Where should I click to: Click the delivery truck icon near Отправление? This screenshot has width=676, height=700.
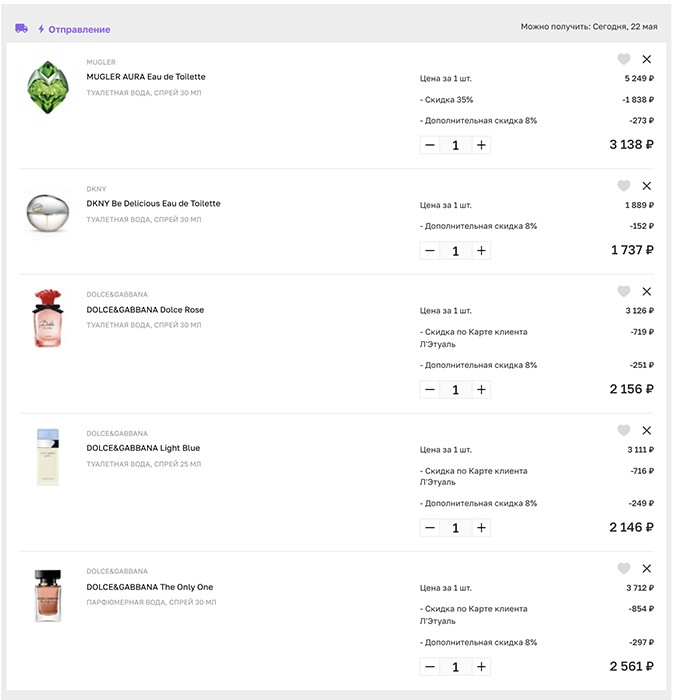coord(21,29)
